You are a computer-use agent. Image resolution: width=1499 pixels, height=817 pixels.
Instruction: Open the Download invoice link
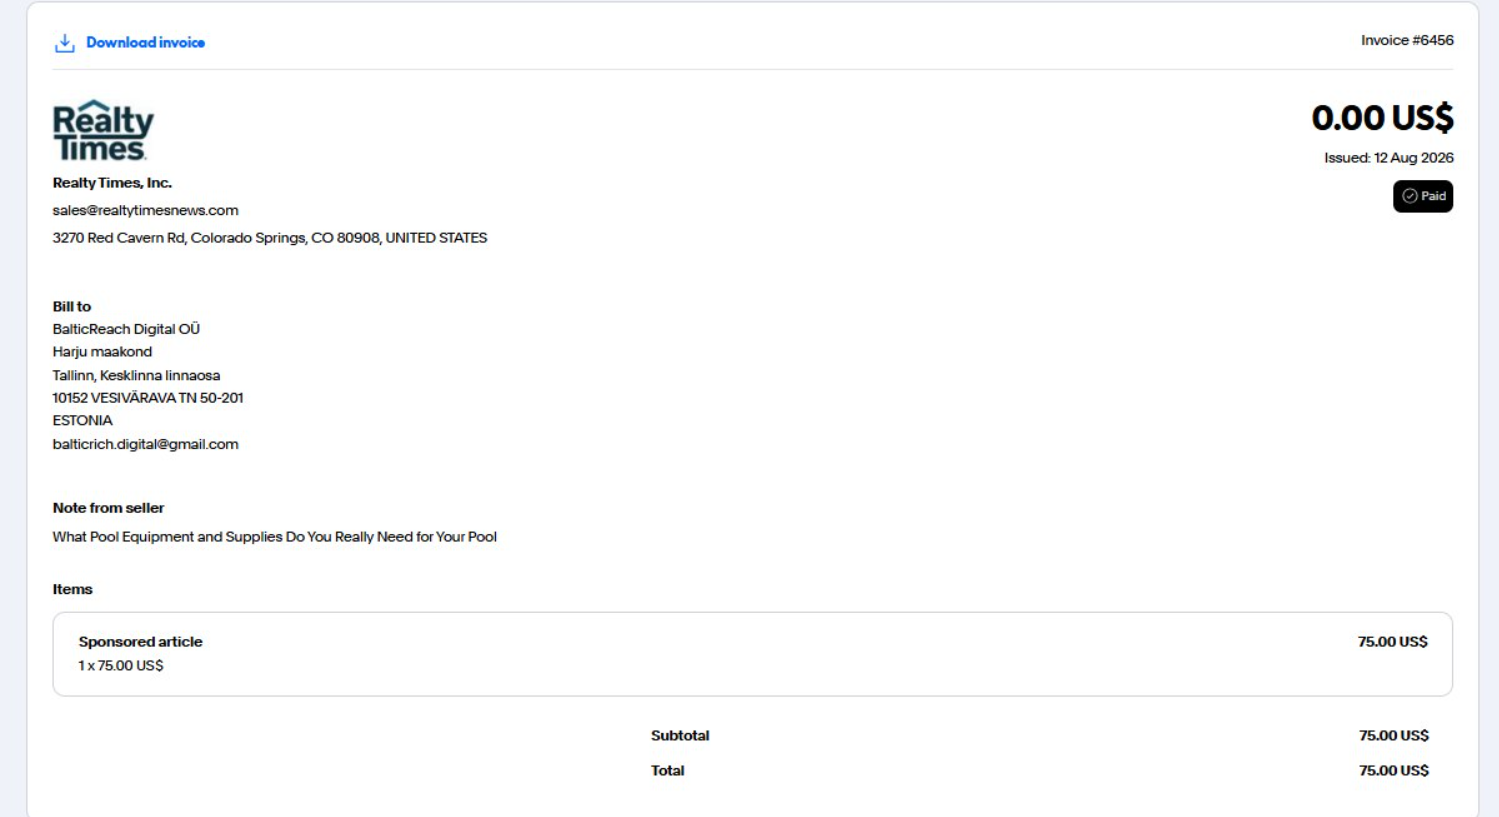(x=145, y=42)
